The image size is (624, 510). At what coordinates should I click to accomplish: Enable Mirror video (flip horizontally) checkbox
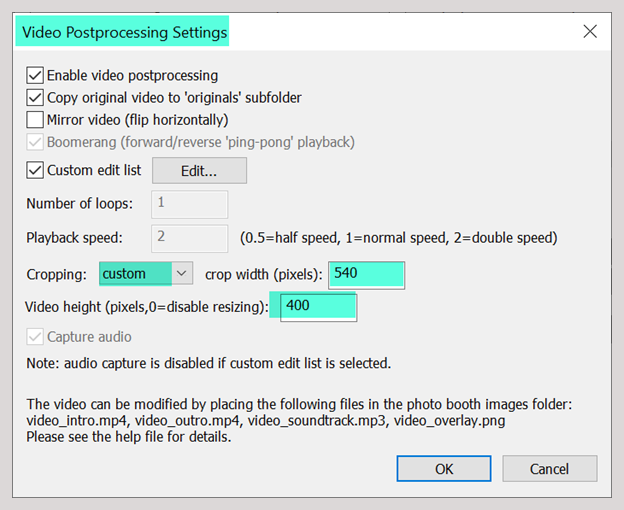pyautogui.click(x=35, y=120)
